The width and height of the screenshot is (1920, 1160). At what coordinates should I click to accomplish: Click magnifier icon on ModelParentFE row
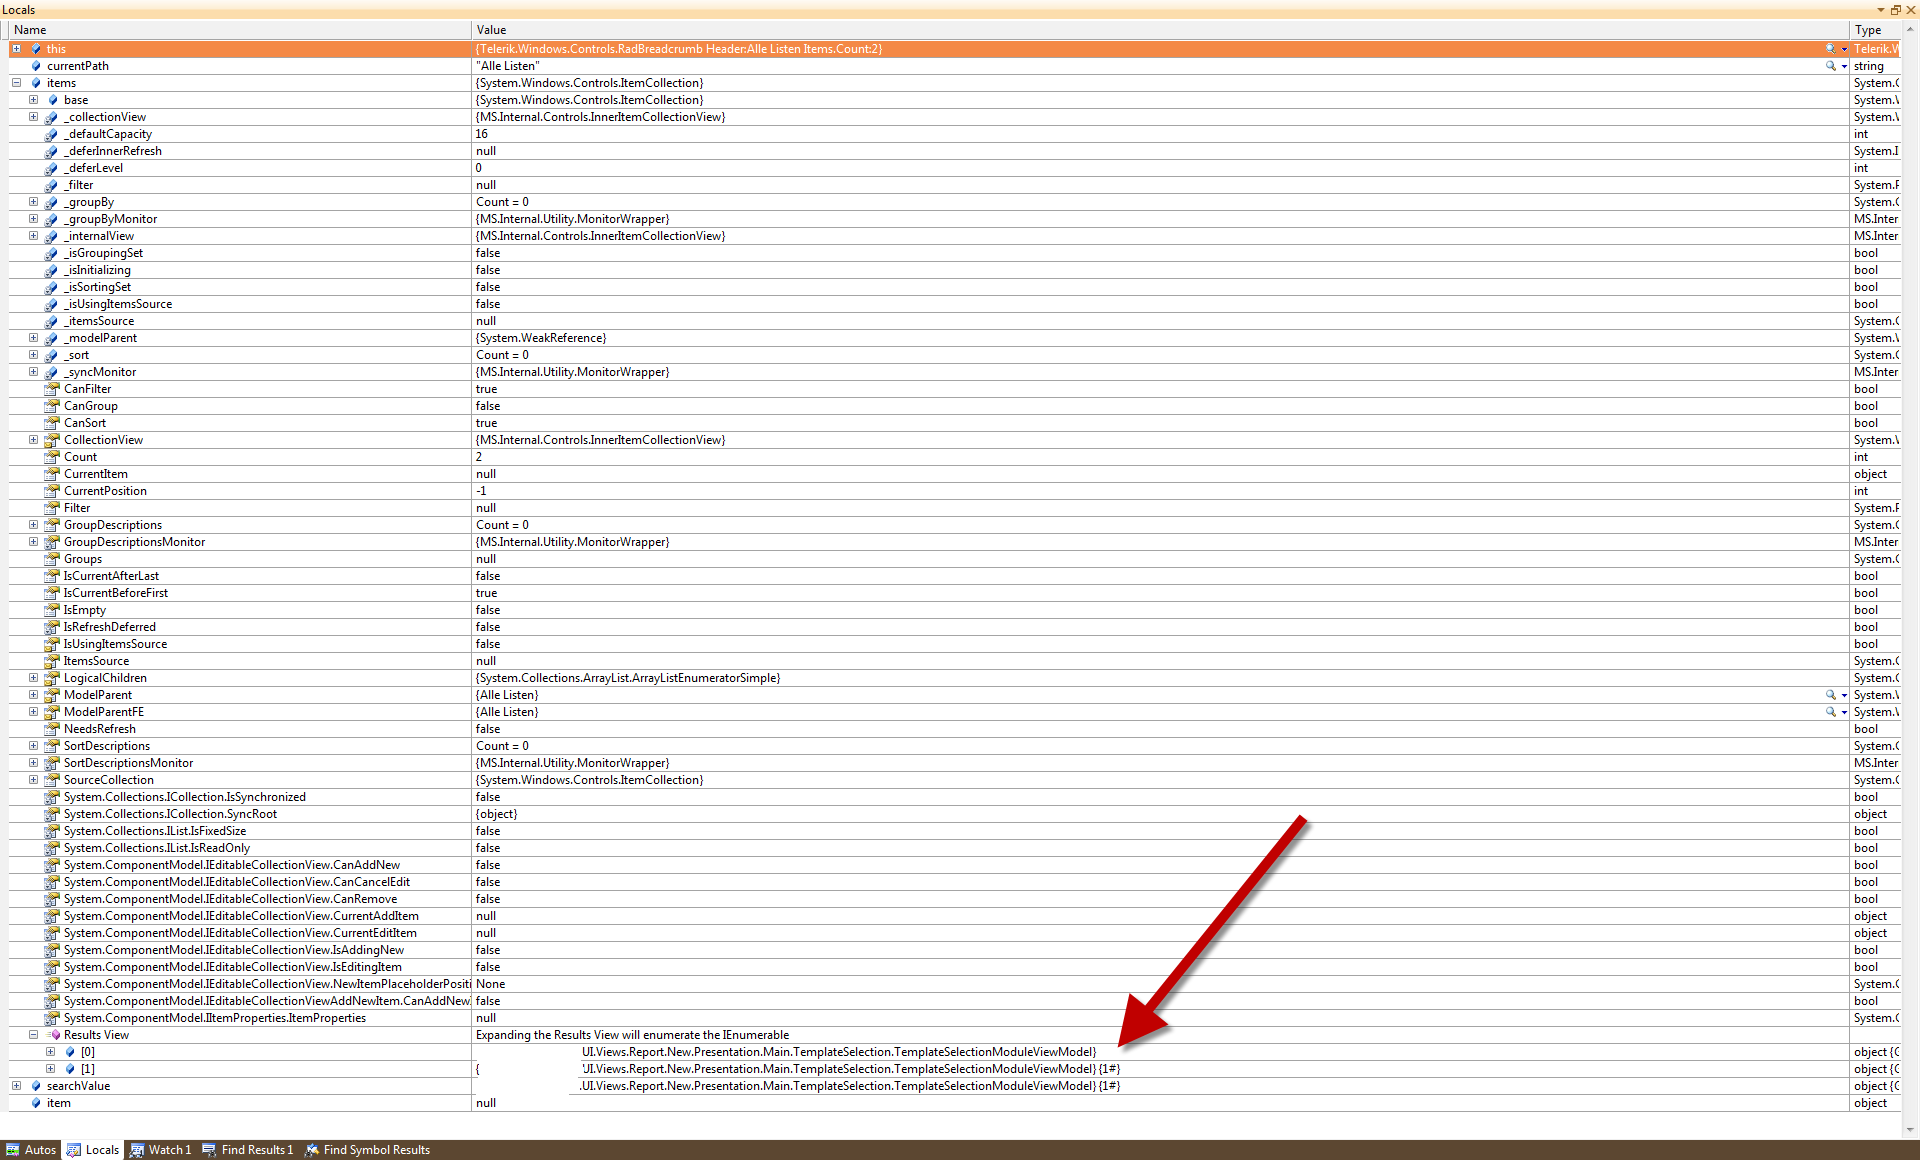pyautogui.click(x=1830, y=712)
